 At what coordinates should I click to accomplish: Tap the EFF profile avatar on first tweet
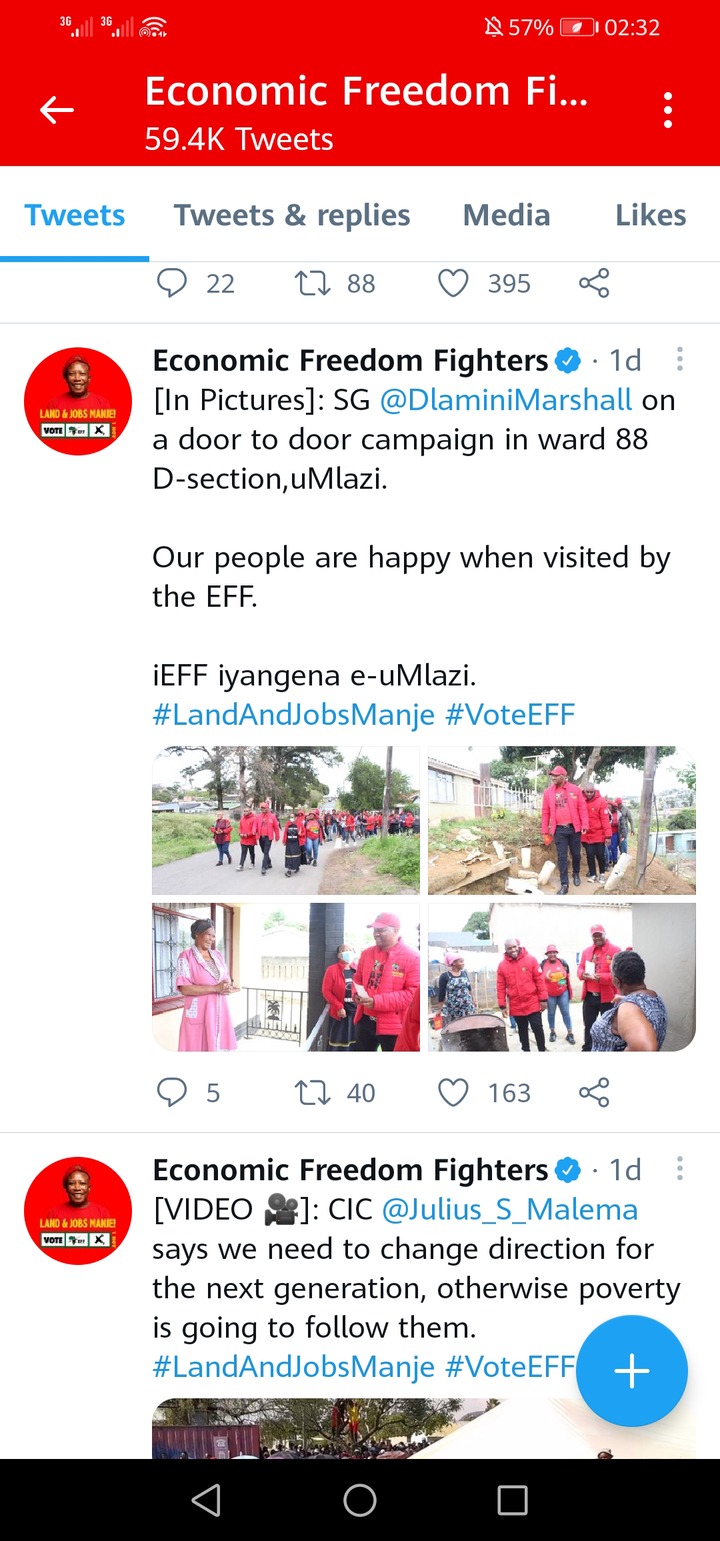coord(78,402)
